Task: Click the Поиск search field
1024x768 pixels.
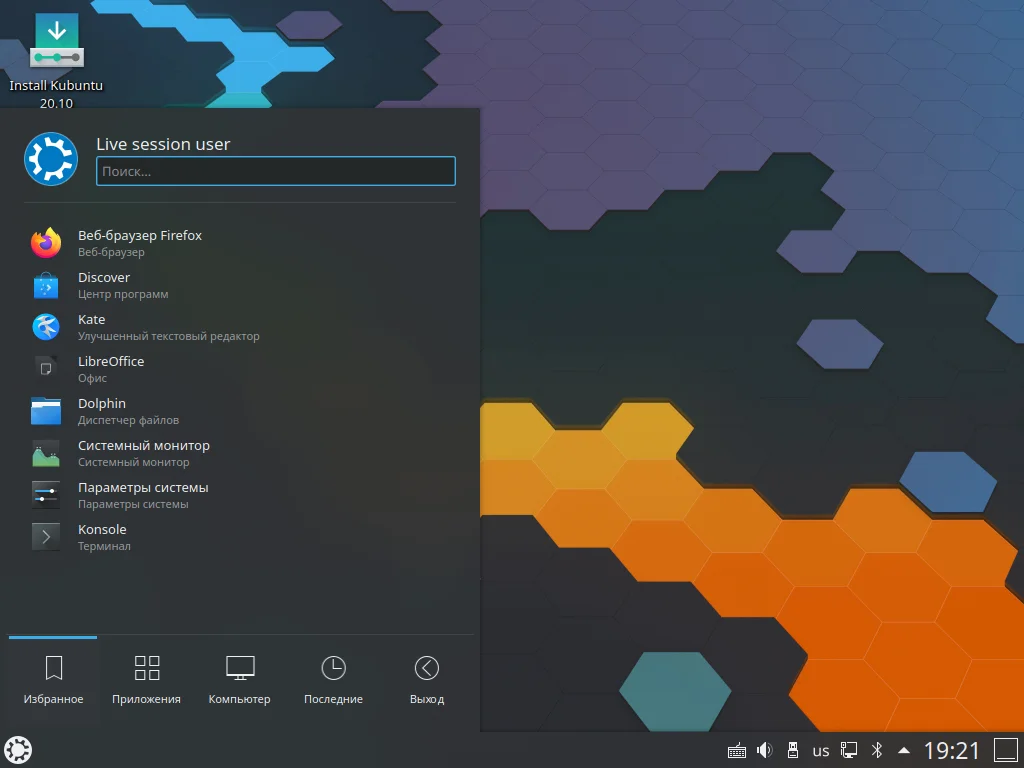Action: [275, 170]
